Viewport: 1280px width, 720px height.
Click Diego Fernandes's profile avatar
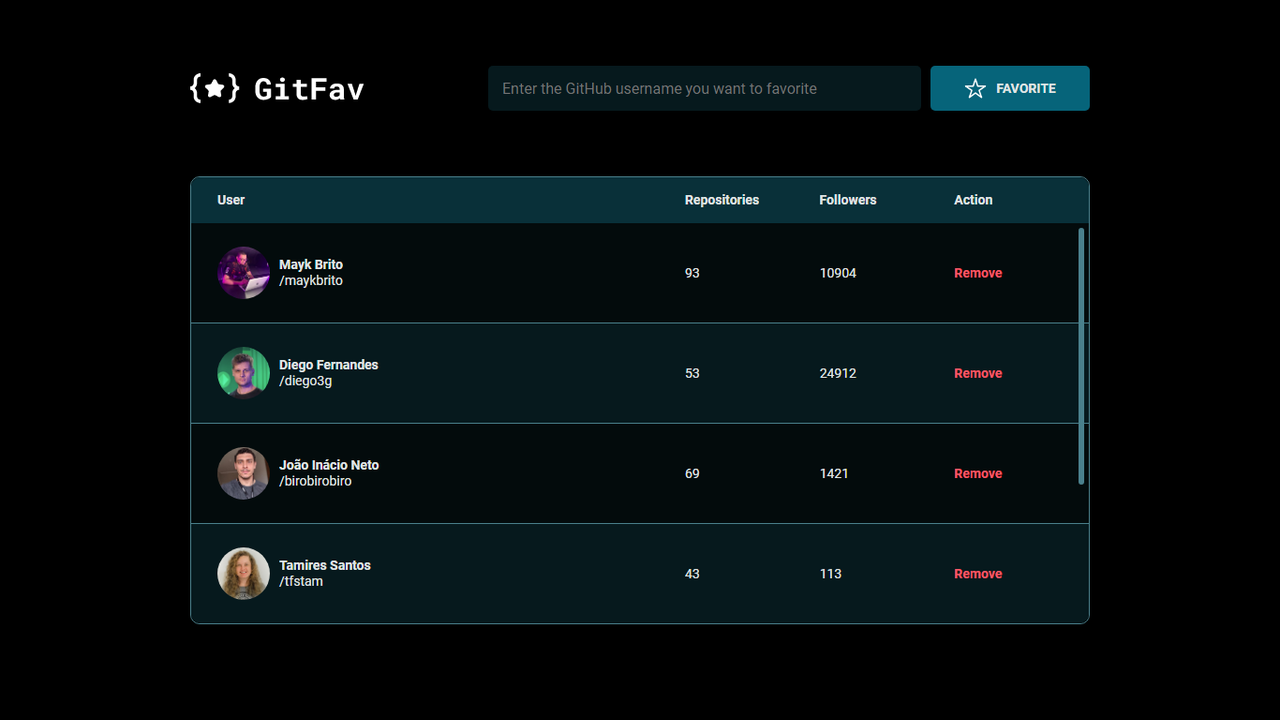coord(243,372)
